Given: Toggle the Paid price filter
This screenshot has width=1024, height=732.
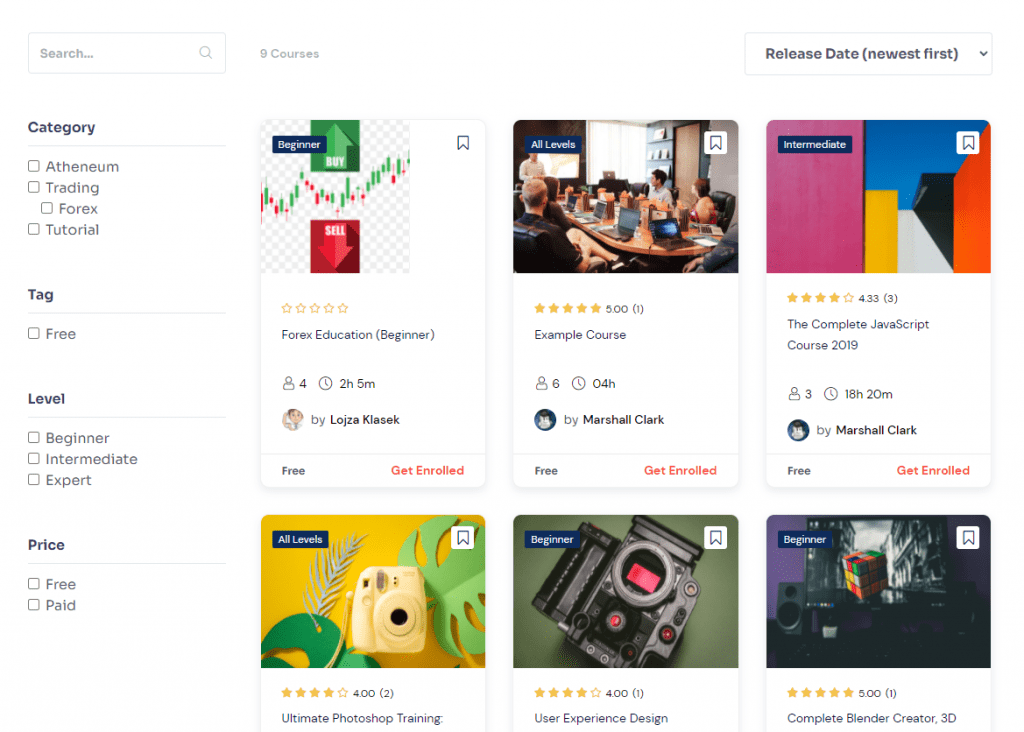Looking at the screenshot, I should (x=34, y=605).
